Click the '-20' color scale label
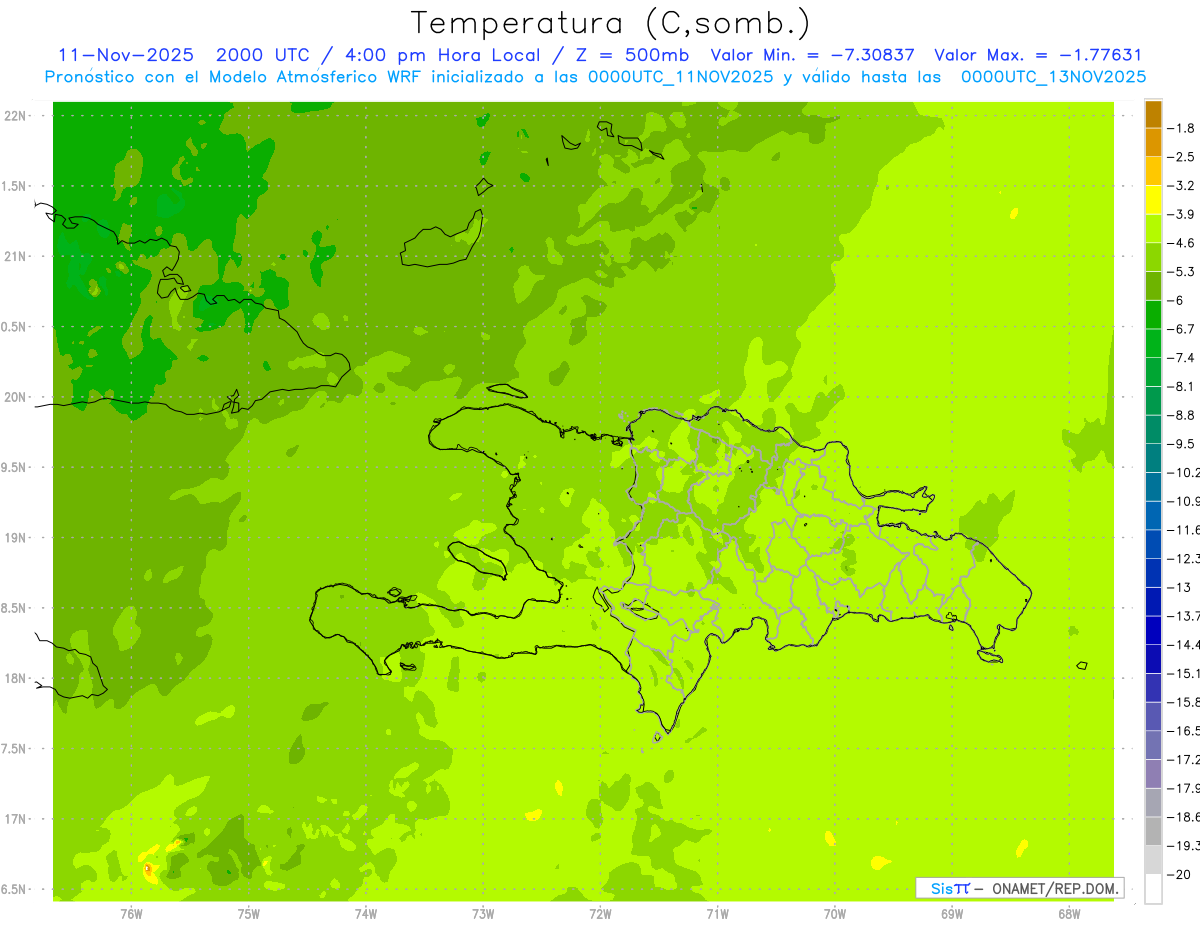The width and height of the screenshot is (1200, 927). tap(1180, 874)
